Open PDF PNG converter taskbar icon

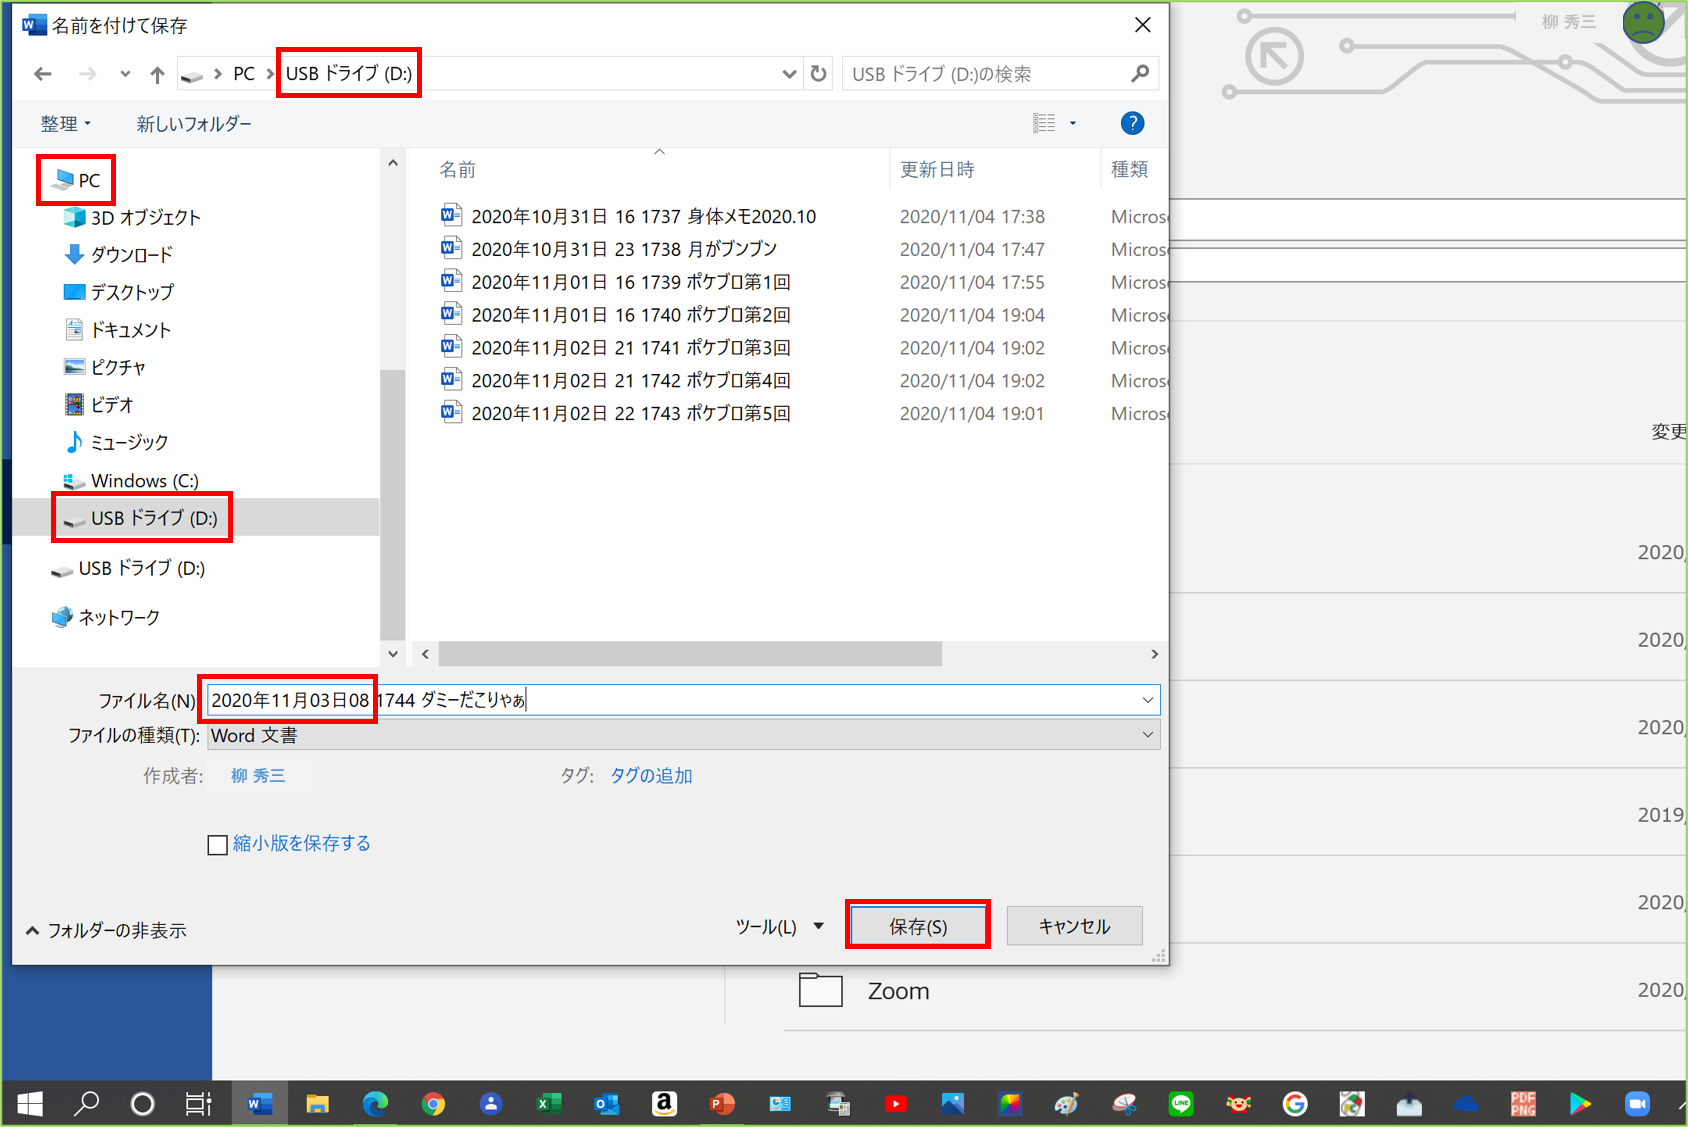click(x=1523, y=1104)
